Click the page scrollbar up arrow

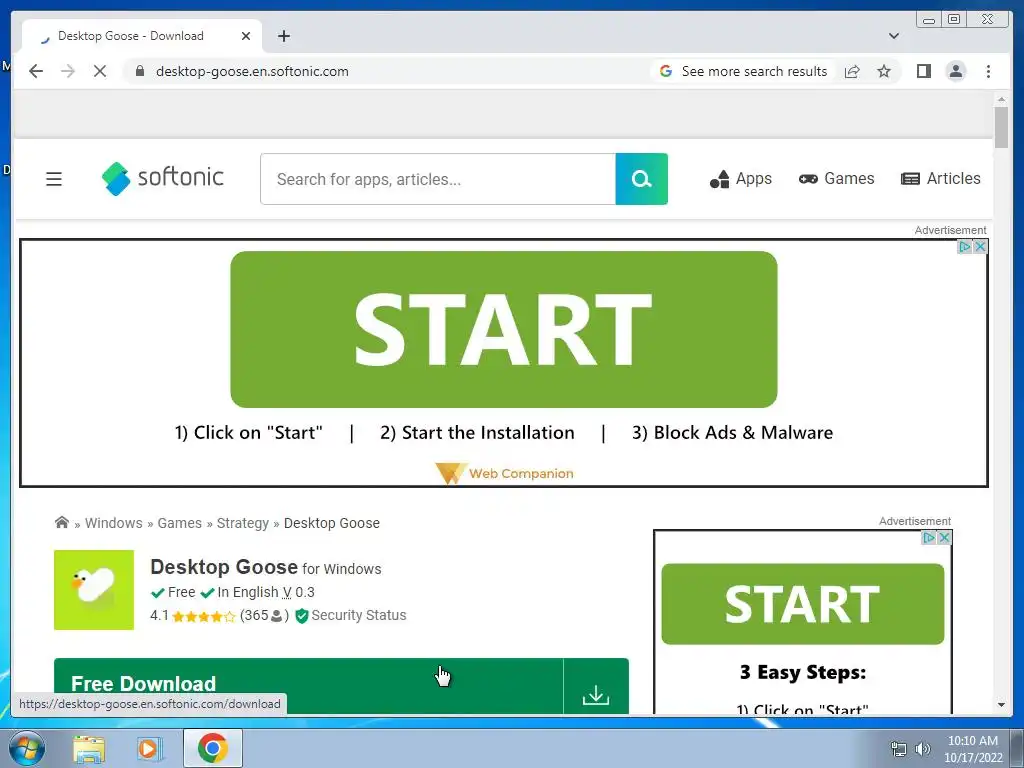pyautogui.click(x=1002, y=99)
